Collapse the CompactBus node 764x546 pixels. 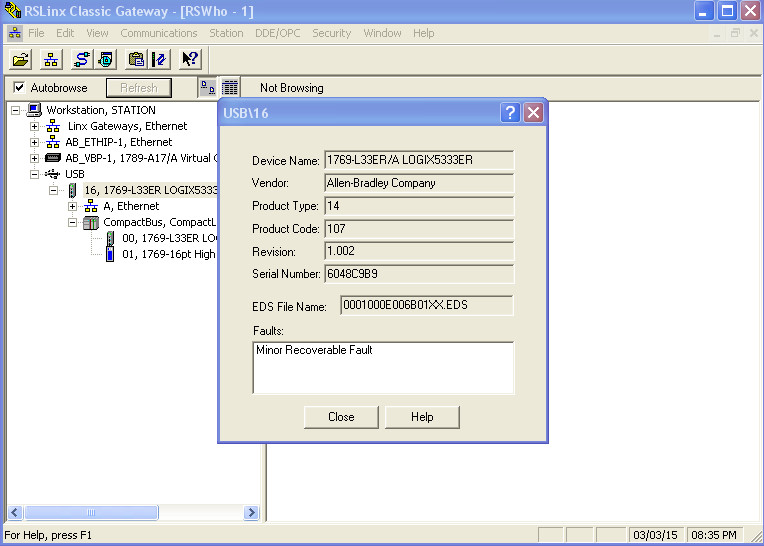73,223
